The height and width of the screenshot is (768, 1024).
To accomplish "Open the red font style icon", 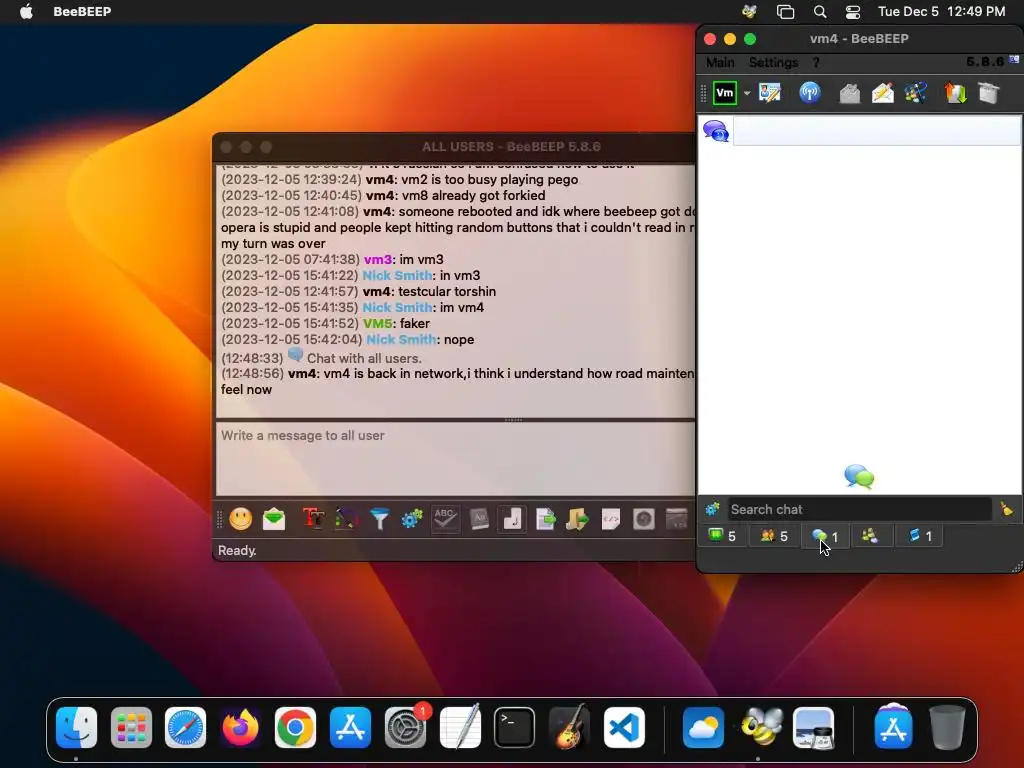I will [x=313, y=519].
